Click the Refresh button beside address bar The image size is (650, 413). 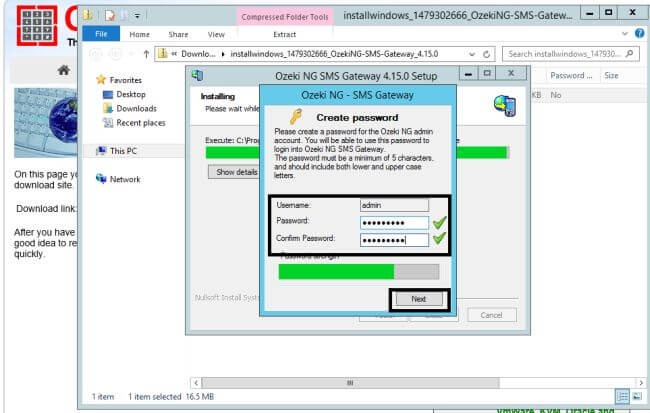(x=487, y=54)
